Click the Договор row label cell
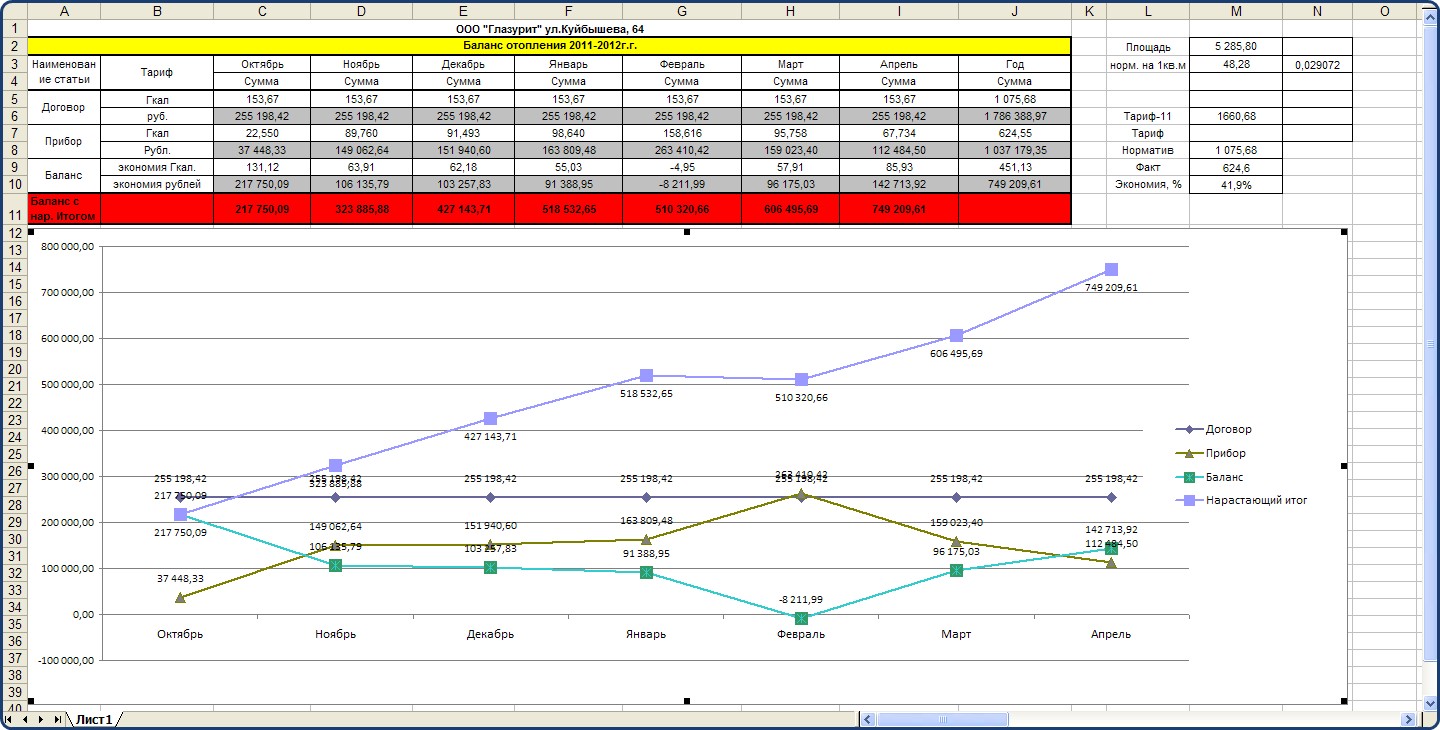Screen dimensions: 1440x730 (64, 107)
